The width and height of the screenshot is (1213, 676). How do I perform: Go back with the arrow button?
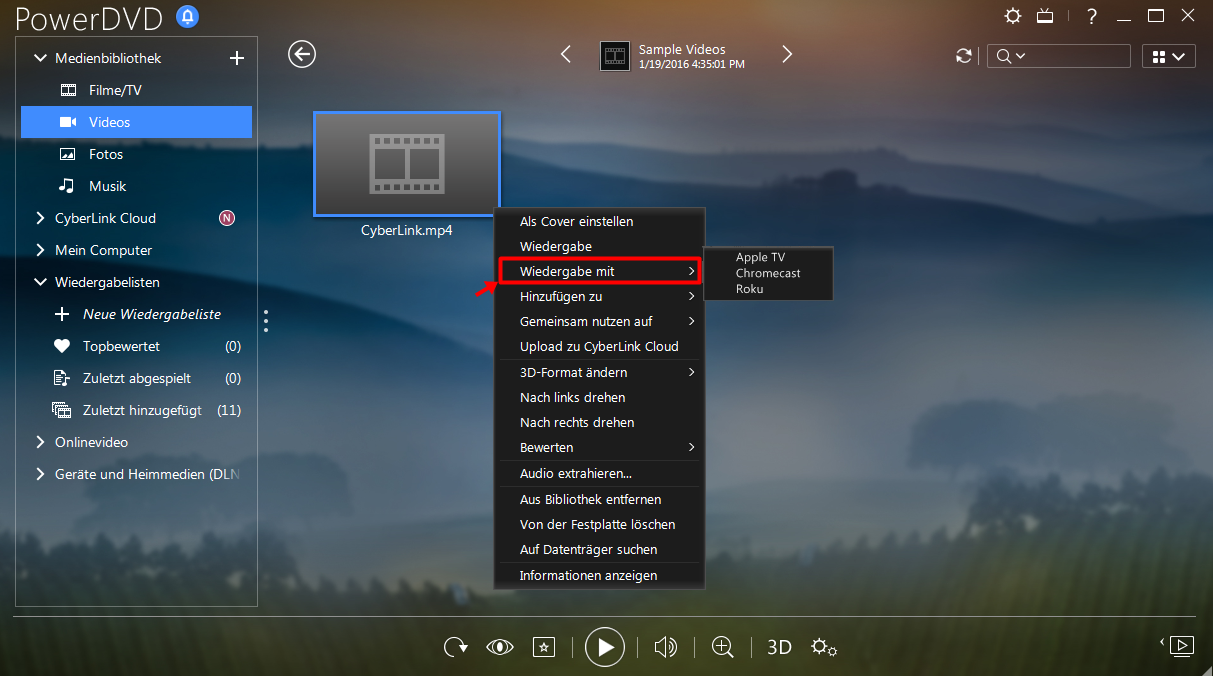click(x=302, y=54)
